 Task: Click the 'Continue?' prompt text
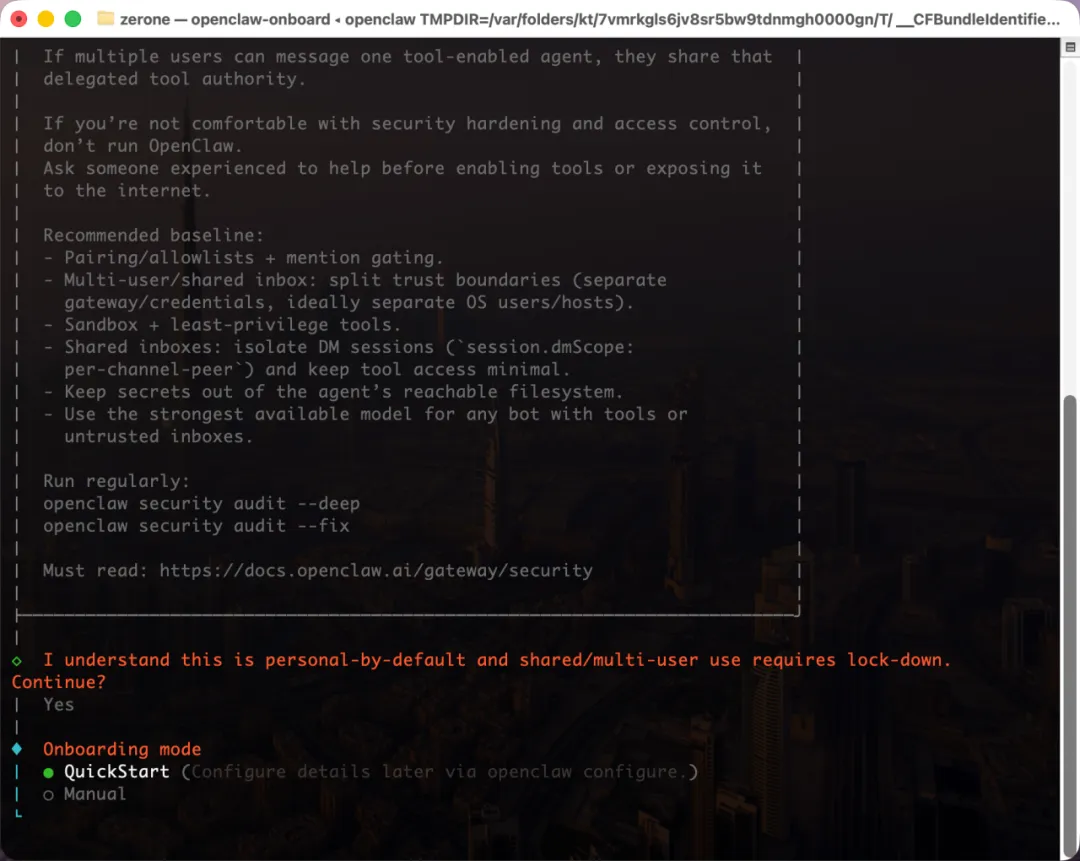59,682
